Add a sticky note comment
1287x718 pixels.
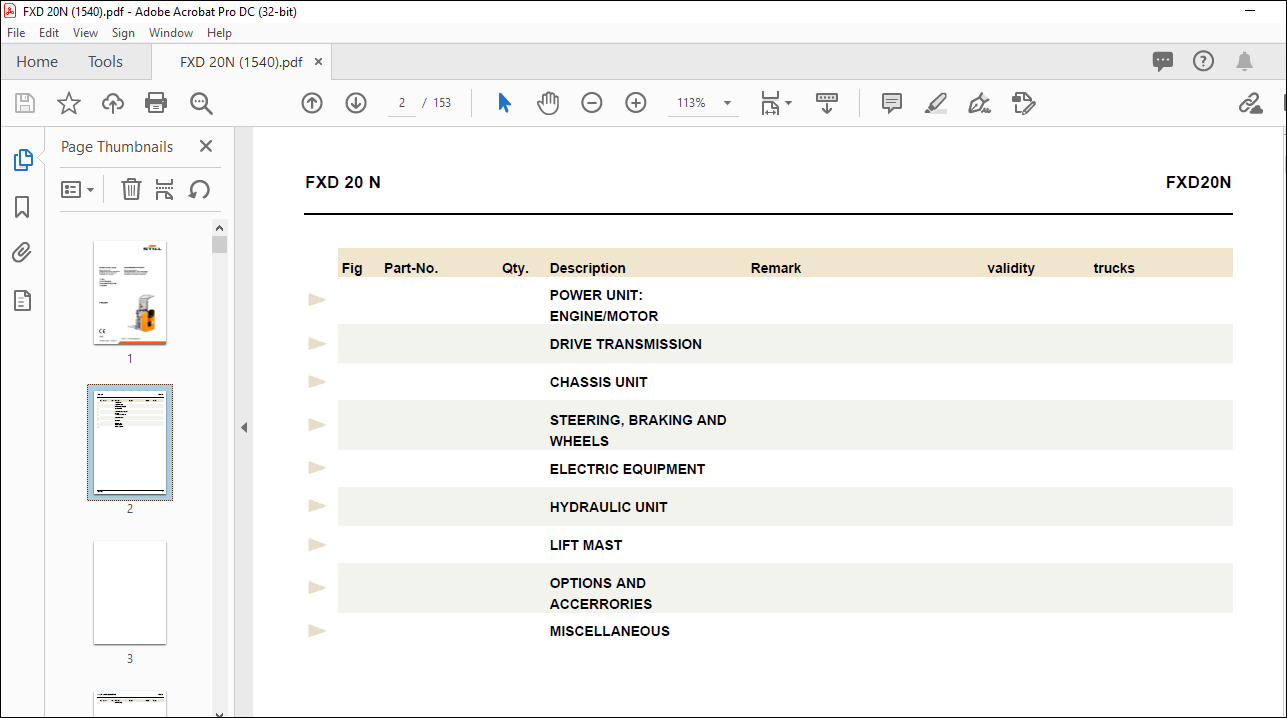[892, 103]
